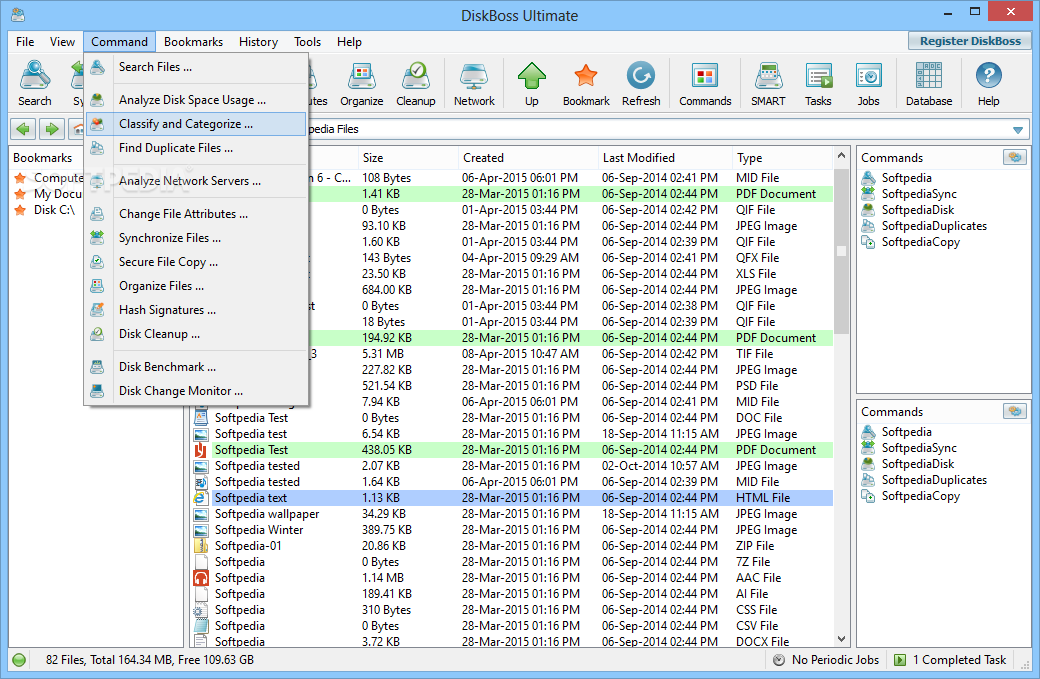Click the upper Commands panel settings icon
The height and width of the screenshot is (679, 1040).
[1015, 157]
